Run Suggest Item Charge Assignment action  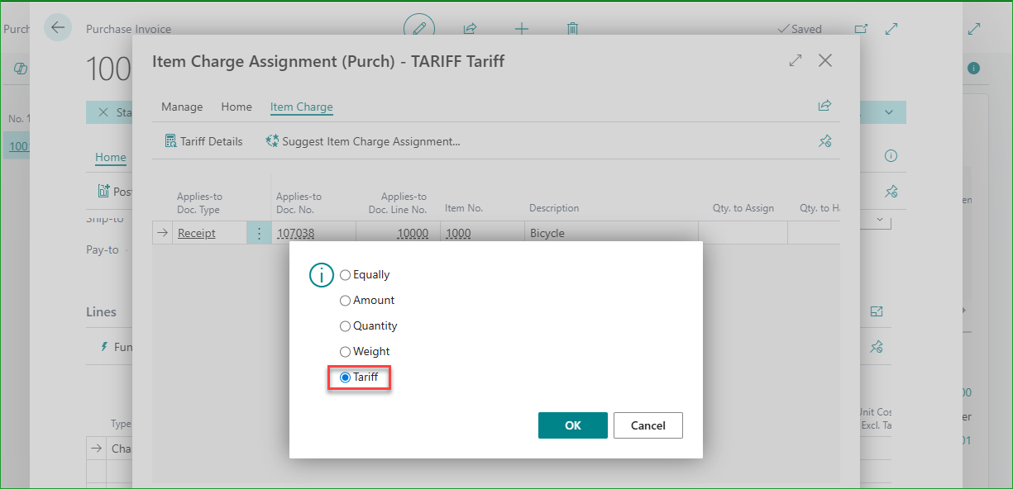363,141
